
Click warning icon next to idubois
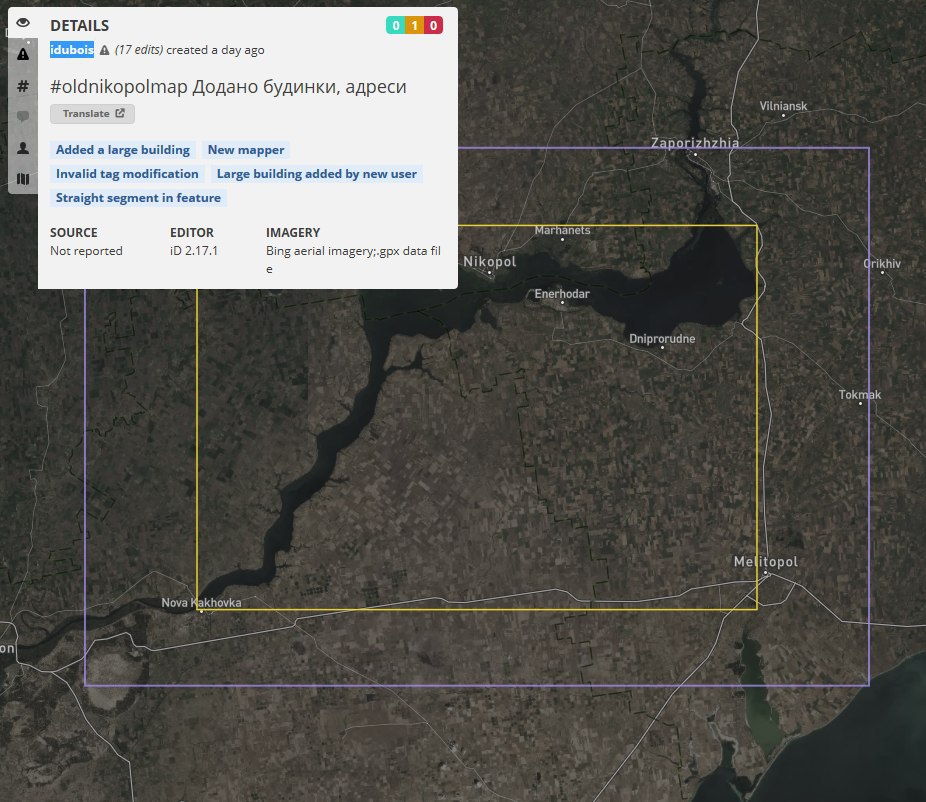(105, 50)
